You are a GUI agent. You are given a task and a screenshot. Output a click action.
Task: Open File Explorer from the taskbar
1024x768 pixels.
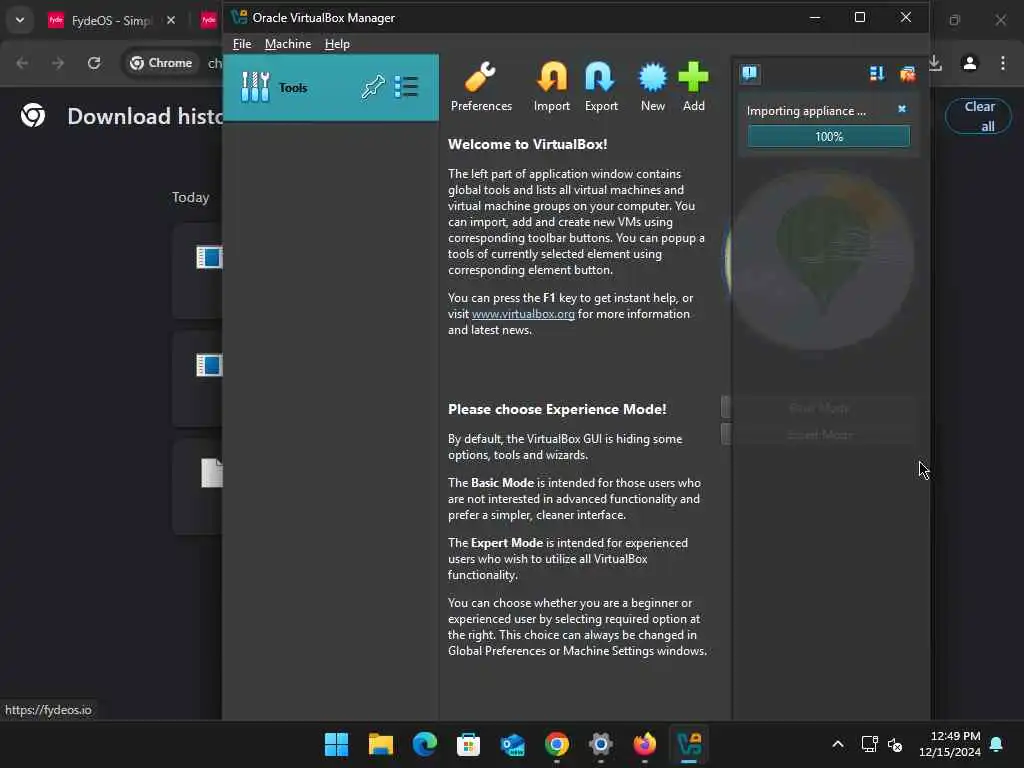(x=381, y=744)
